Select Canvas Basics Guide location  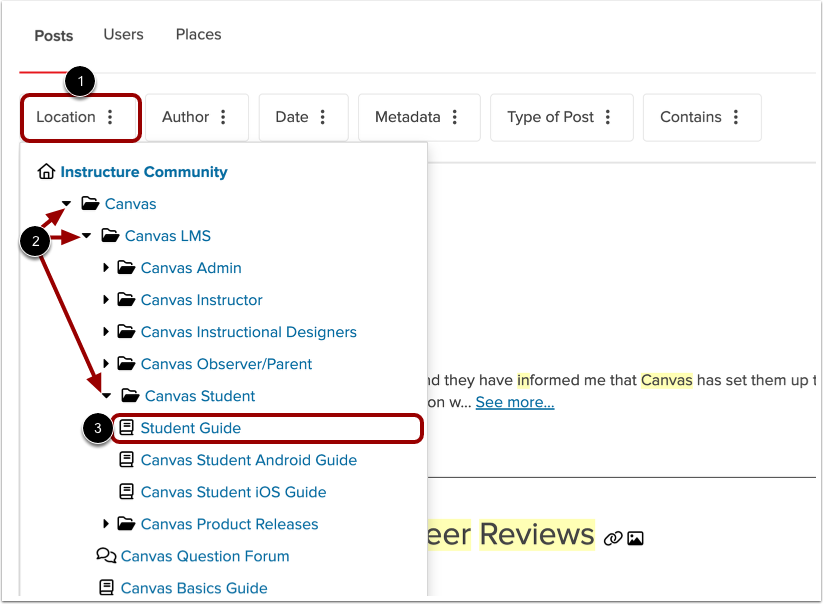point(194,588)
